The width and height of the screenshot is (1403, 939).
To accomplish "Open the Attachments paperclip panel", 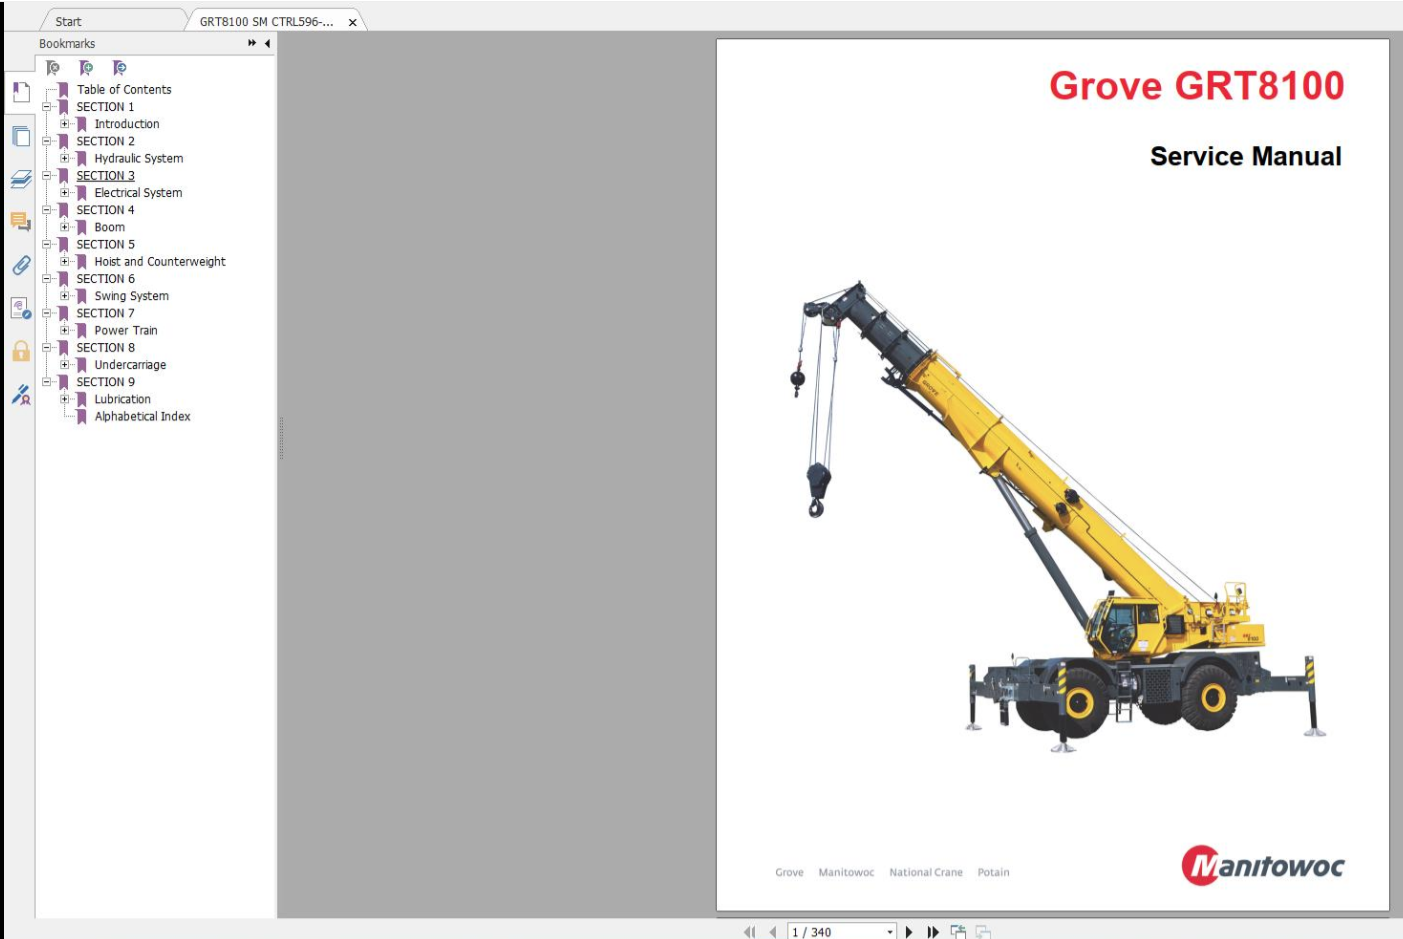I will (x=20, y=265).
